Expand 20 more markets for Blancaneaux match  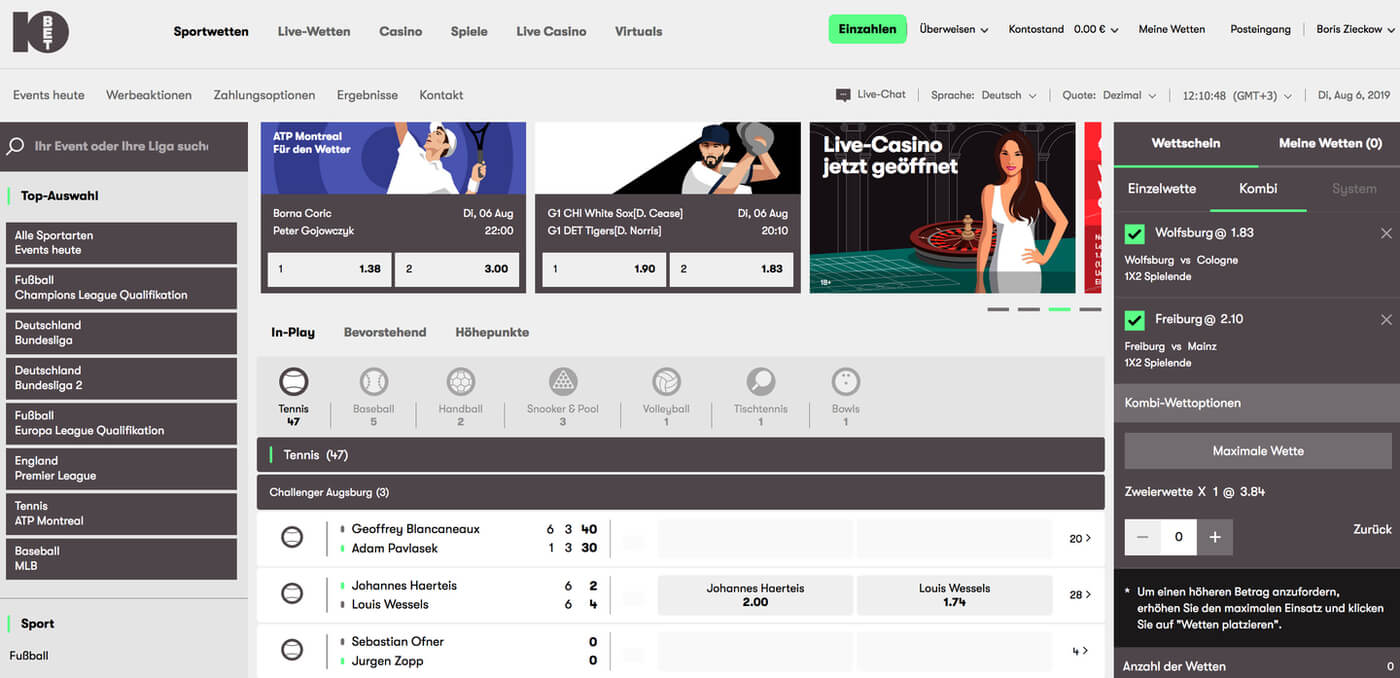click(1080, 538)
